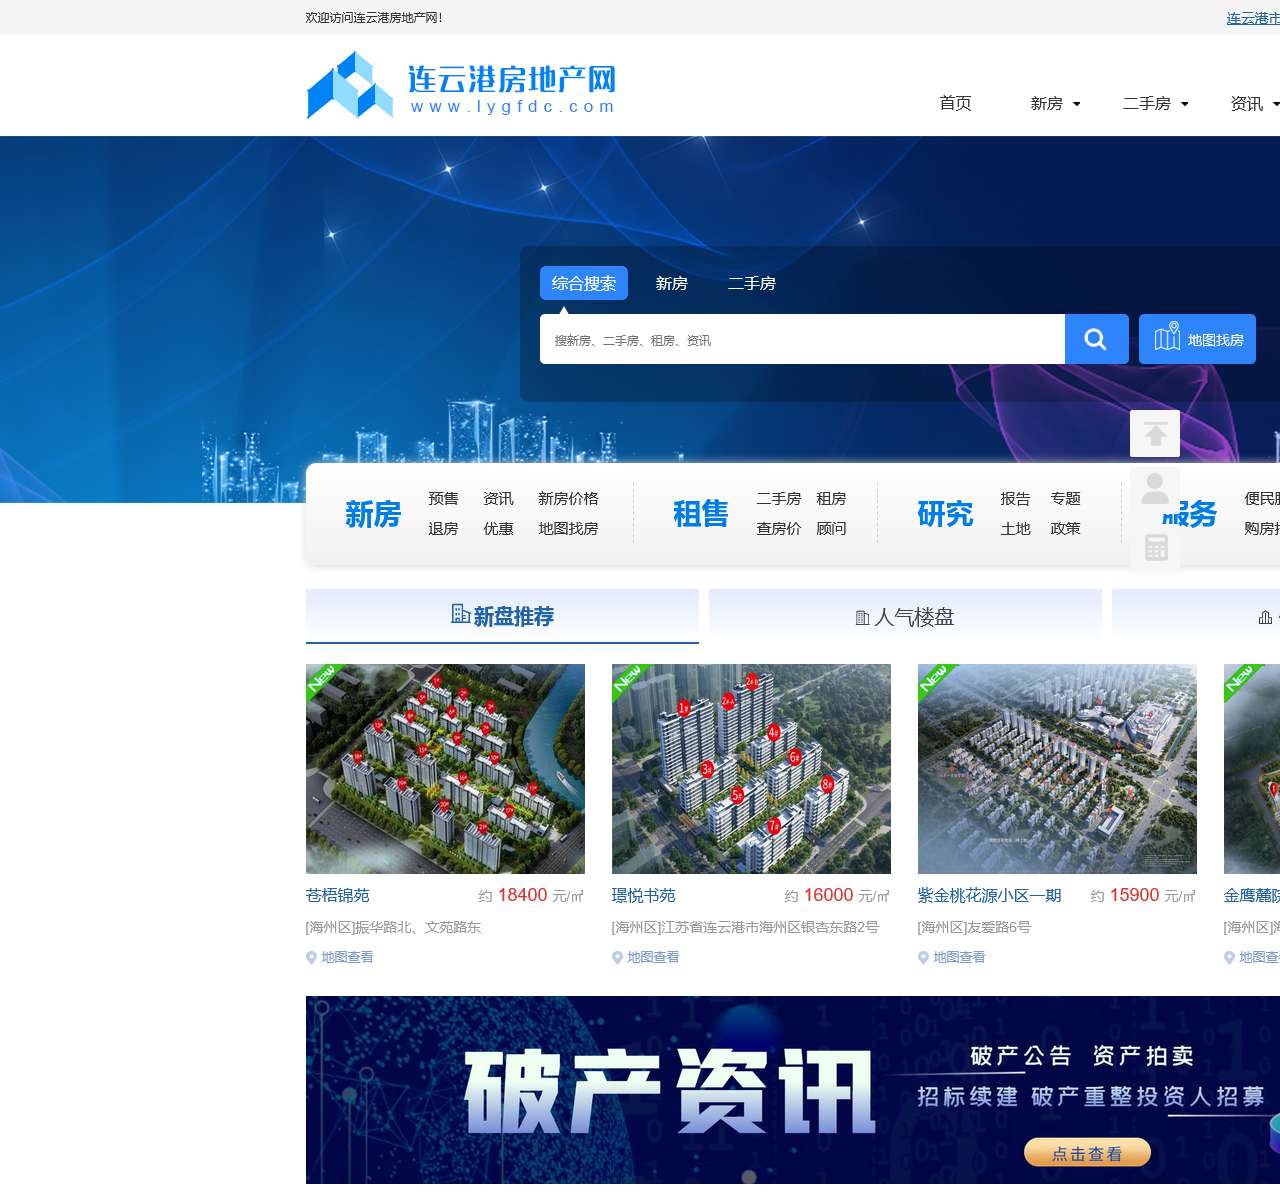Click price 15900 元/㎡ text
1280x1195 pixels.
(1143, 895)
